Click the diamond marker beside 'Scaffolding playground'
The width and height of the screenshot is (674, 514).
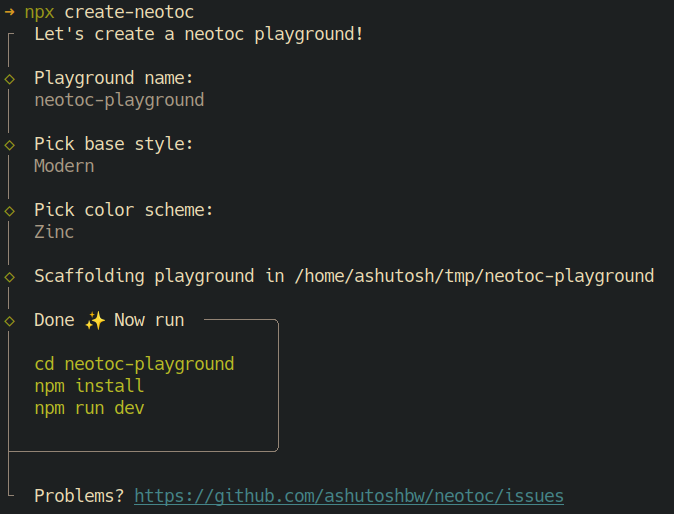(x=9, y=277)
